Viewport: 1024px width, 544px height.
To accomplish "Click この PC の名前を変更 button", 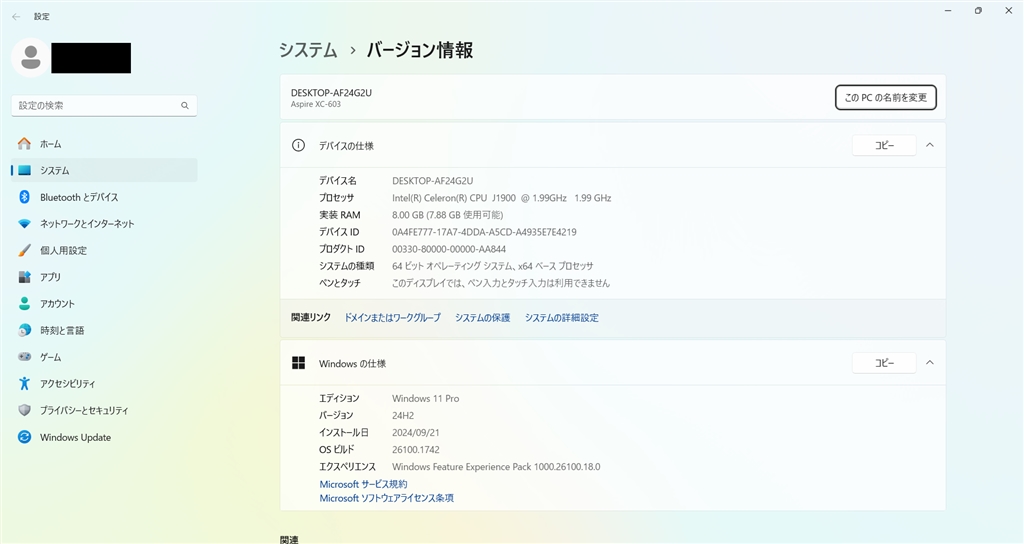I will pyautogui.click(x=886, y=97).
